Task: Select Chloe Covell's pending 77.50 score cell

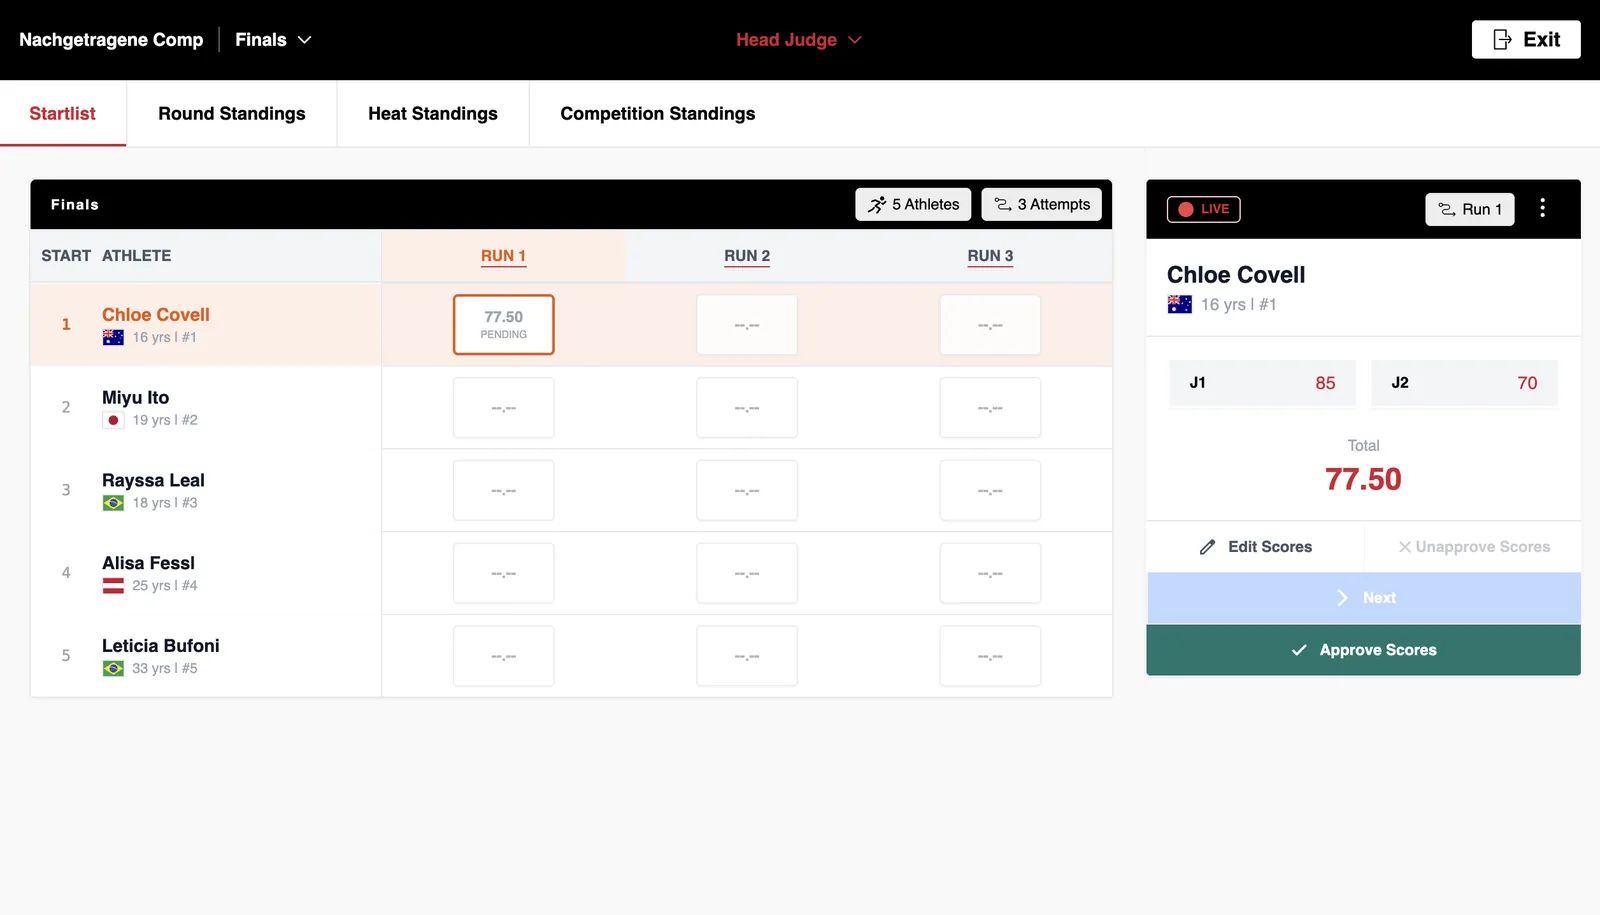Action: (x=504, y=325)
